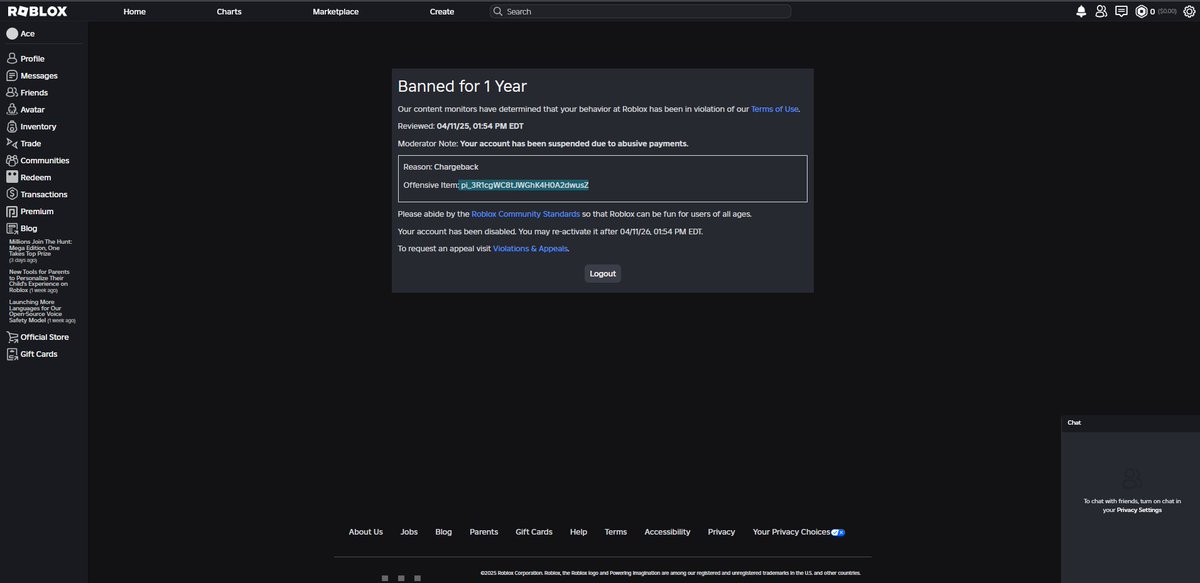Click 'Reason: Chargeback' text
1200x583 pixels.
[x=441, y=167]
